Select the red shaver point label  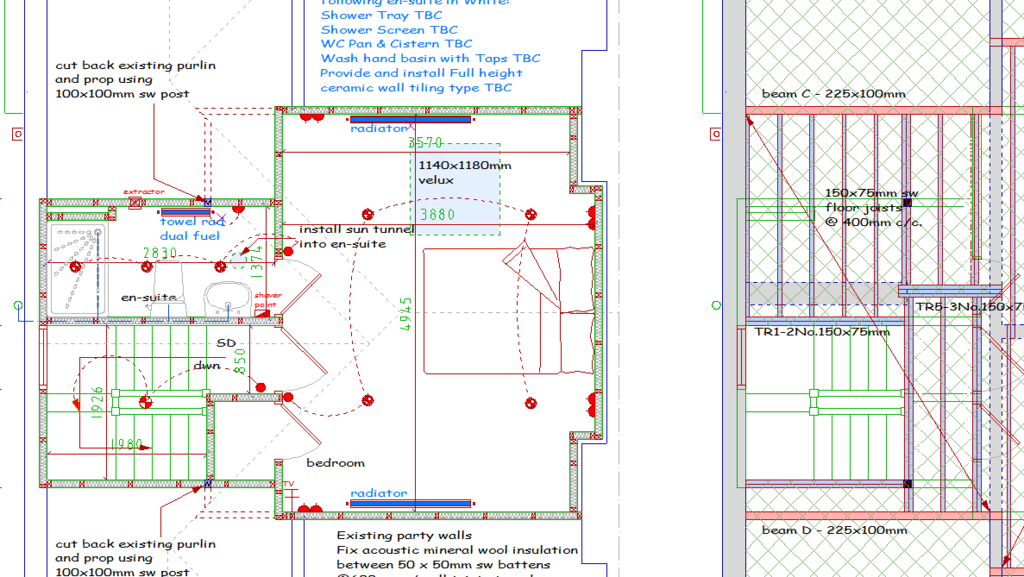coord(267,299)
